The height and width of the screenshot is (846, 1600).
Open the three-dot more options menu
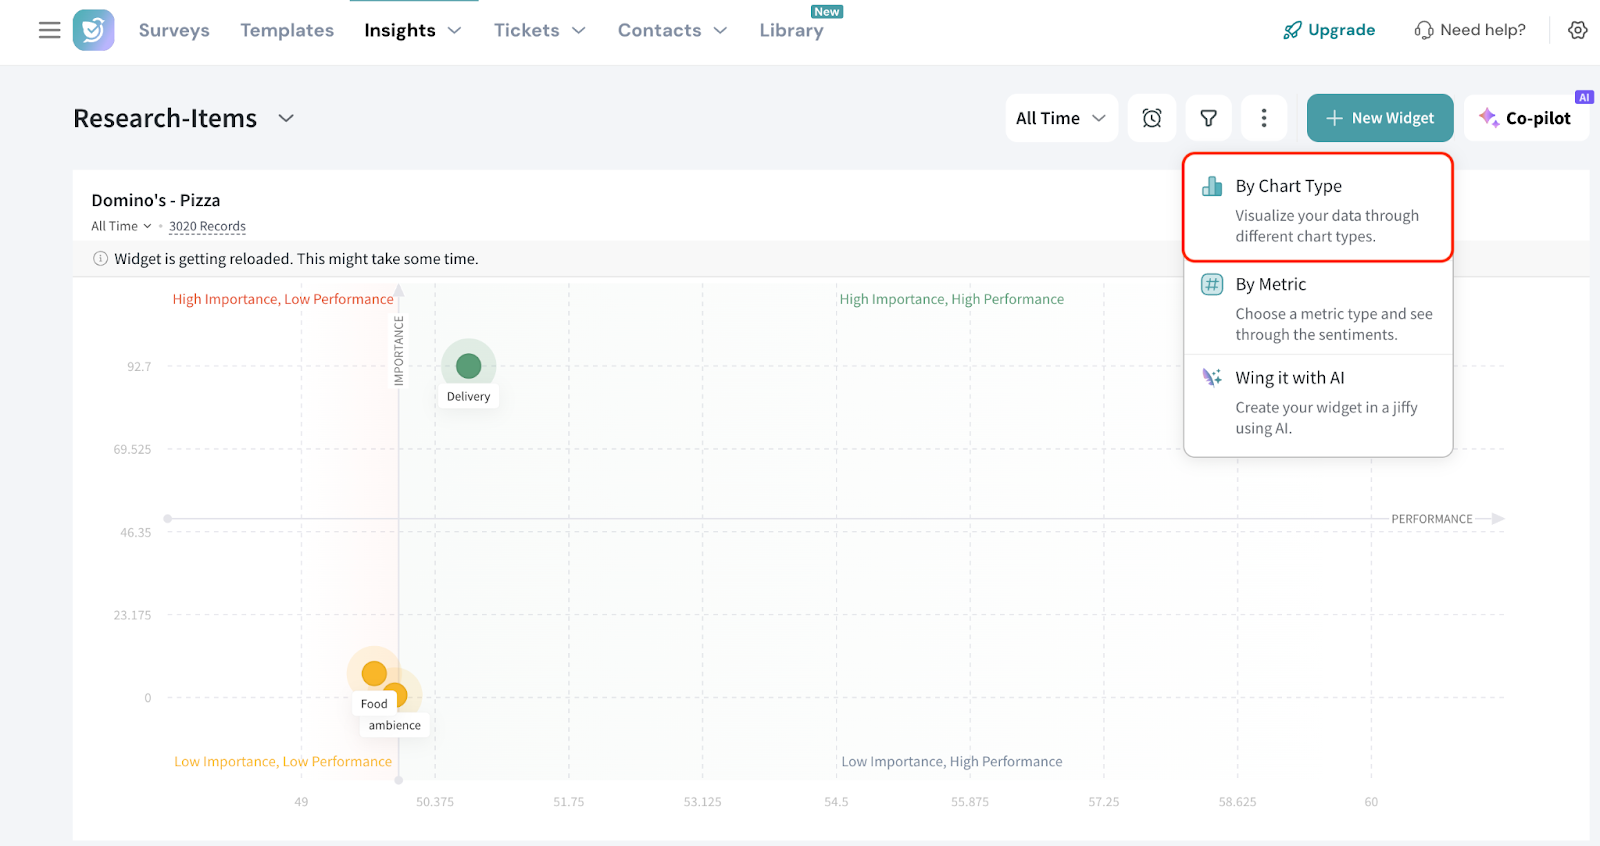point(1264,118)
